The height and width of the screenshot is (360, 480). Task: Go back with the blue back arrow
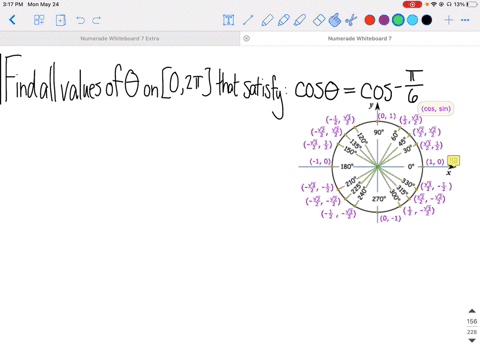12,20
